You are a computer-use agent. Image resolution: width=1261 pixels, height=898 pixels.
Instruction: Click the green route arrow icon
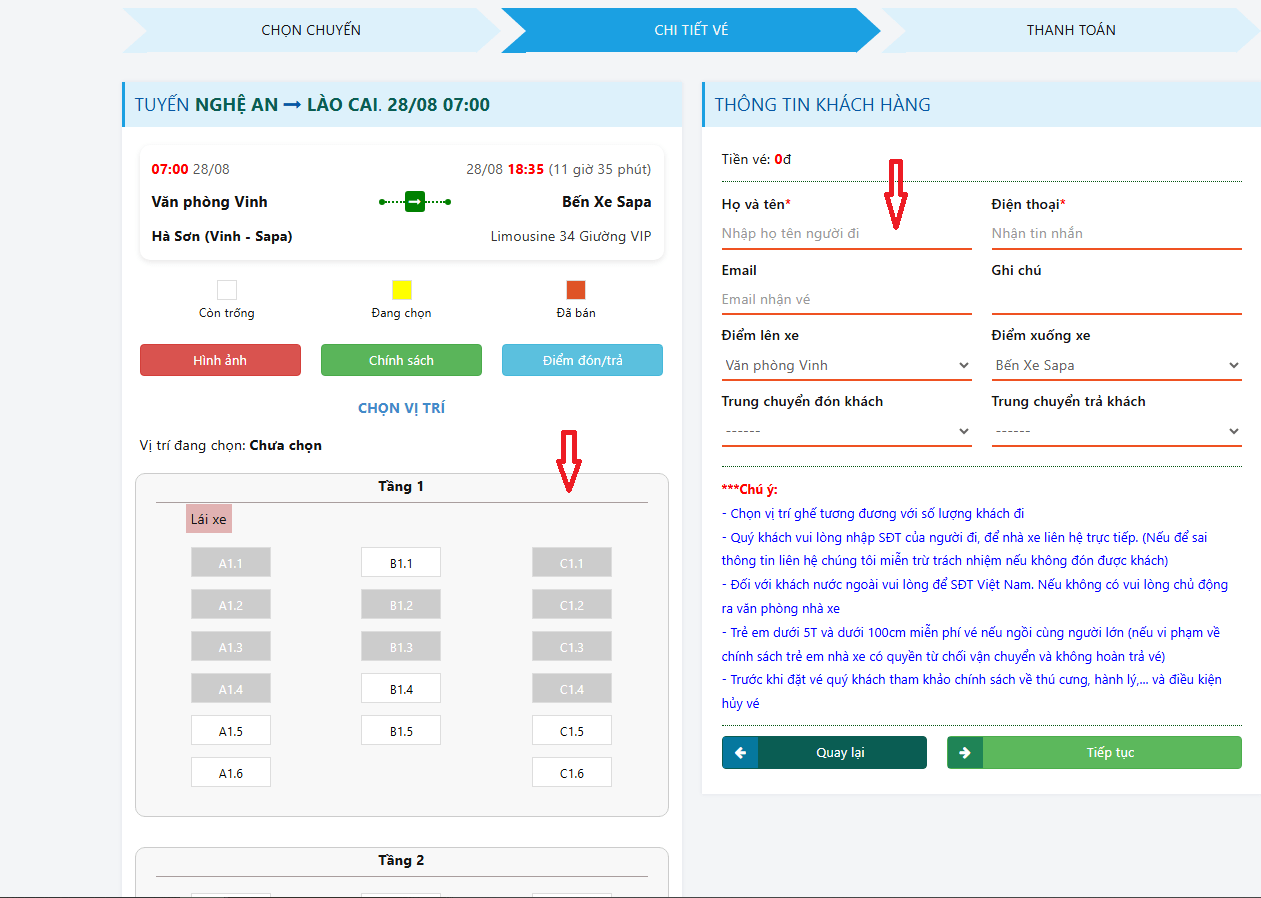415,202
